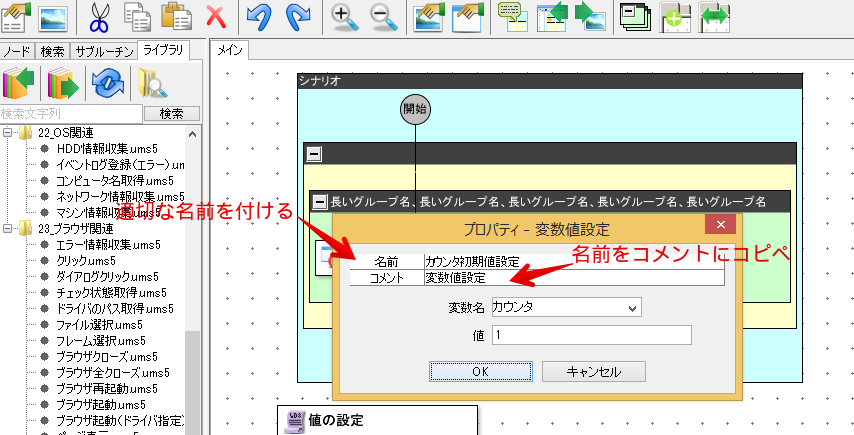Close the プロパティ - 変数値設定 dialog
Image resolution: width=854 pixels, height=435 pixels.
[720, 224]
